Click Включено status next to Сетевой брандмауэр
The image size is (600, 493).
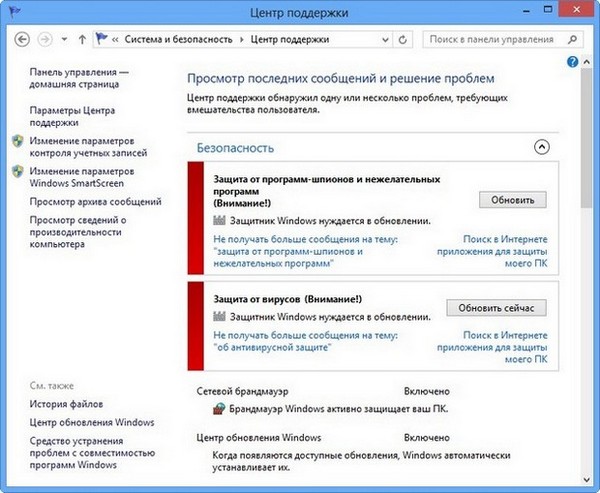(x=427, y=391)
